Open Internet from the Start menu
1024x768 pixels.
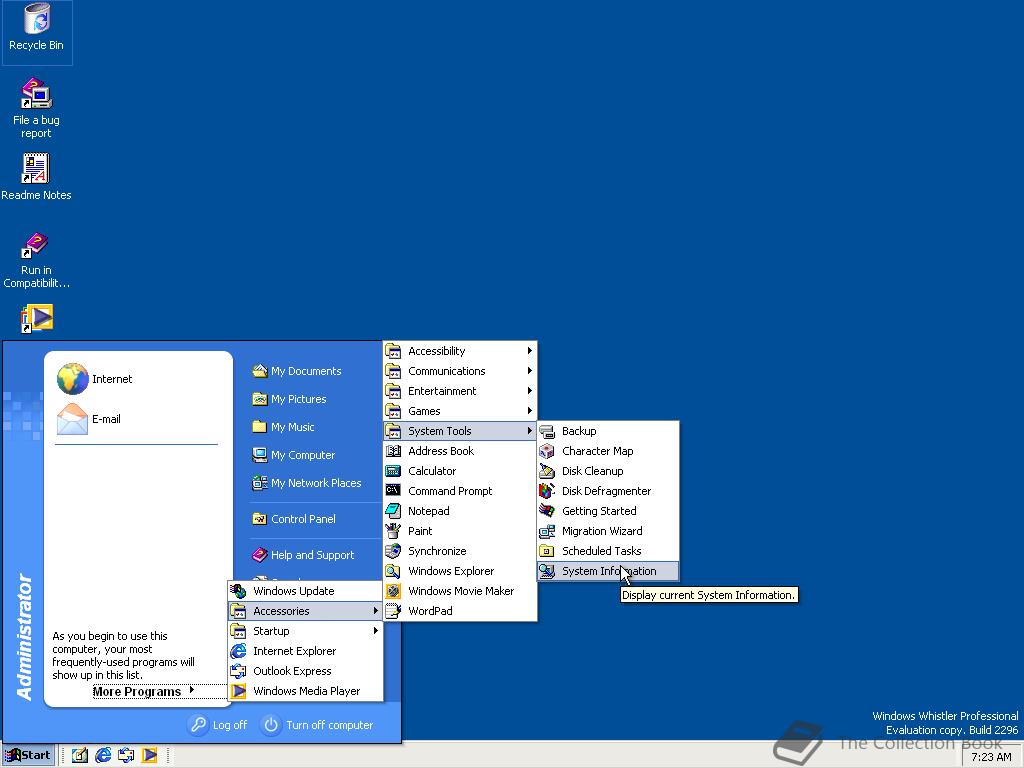(x=95, y=379)
